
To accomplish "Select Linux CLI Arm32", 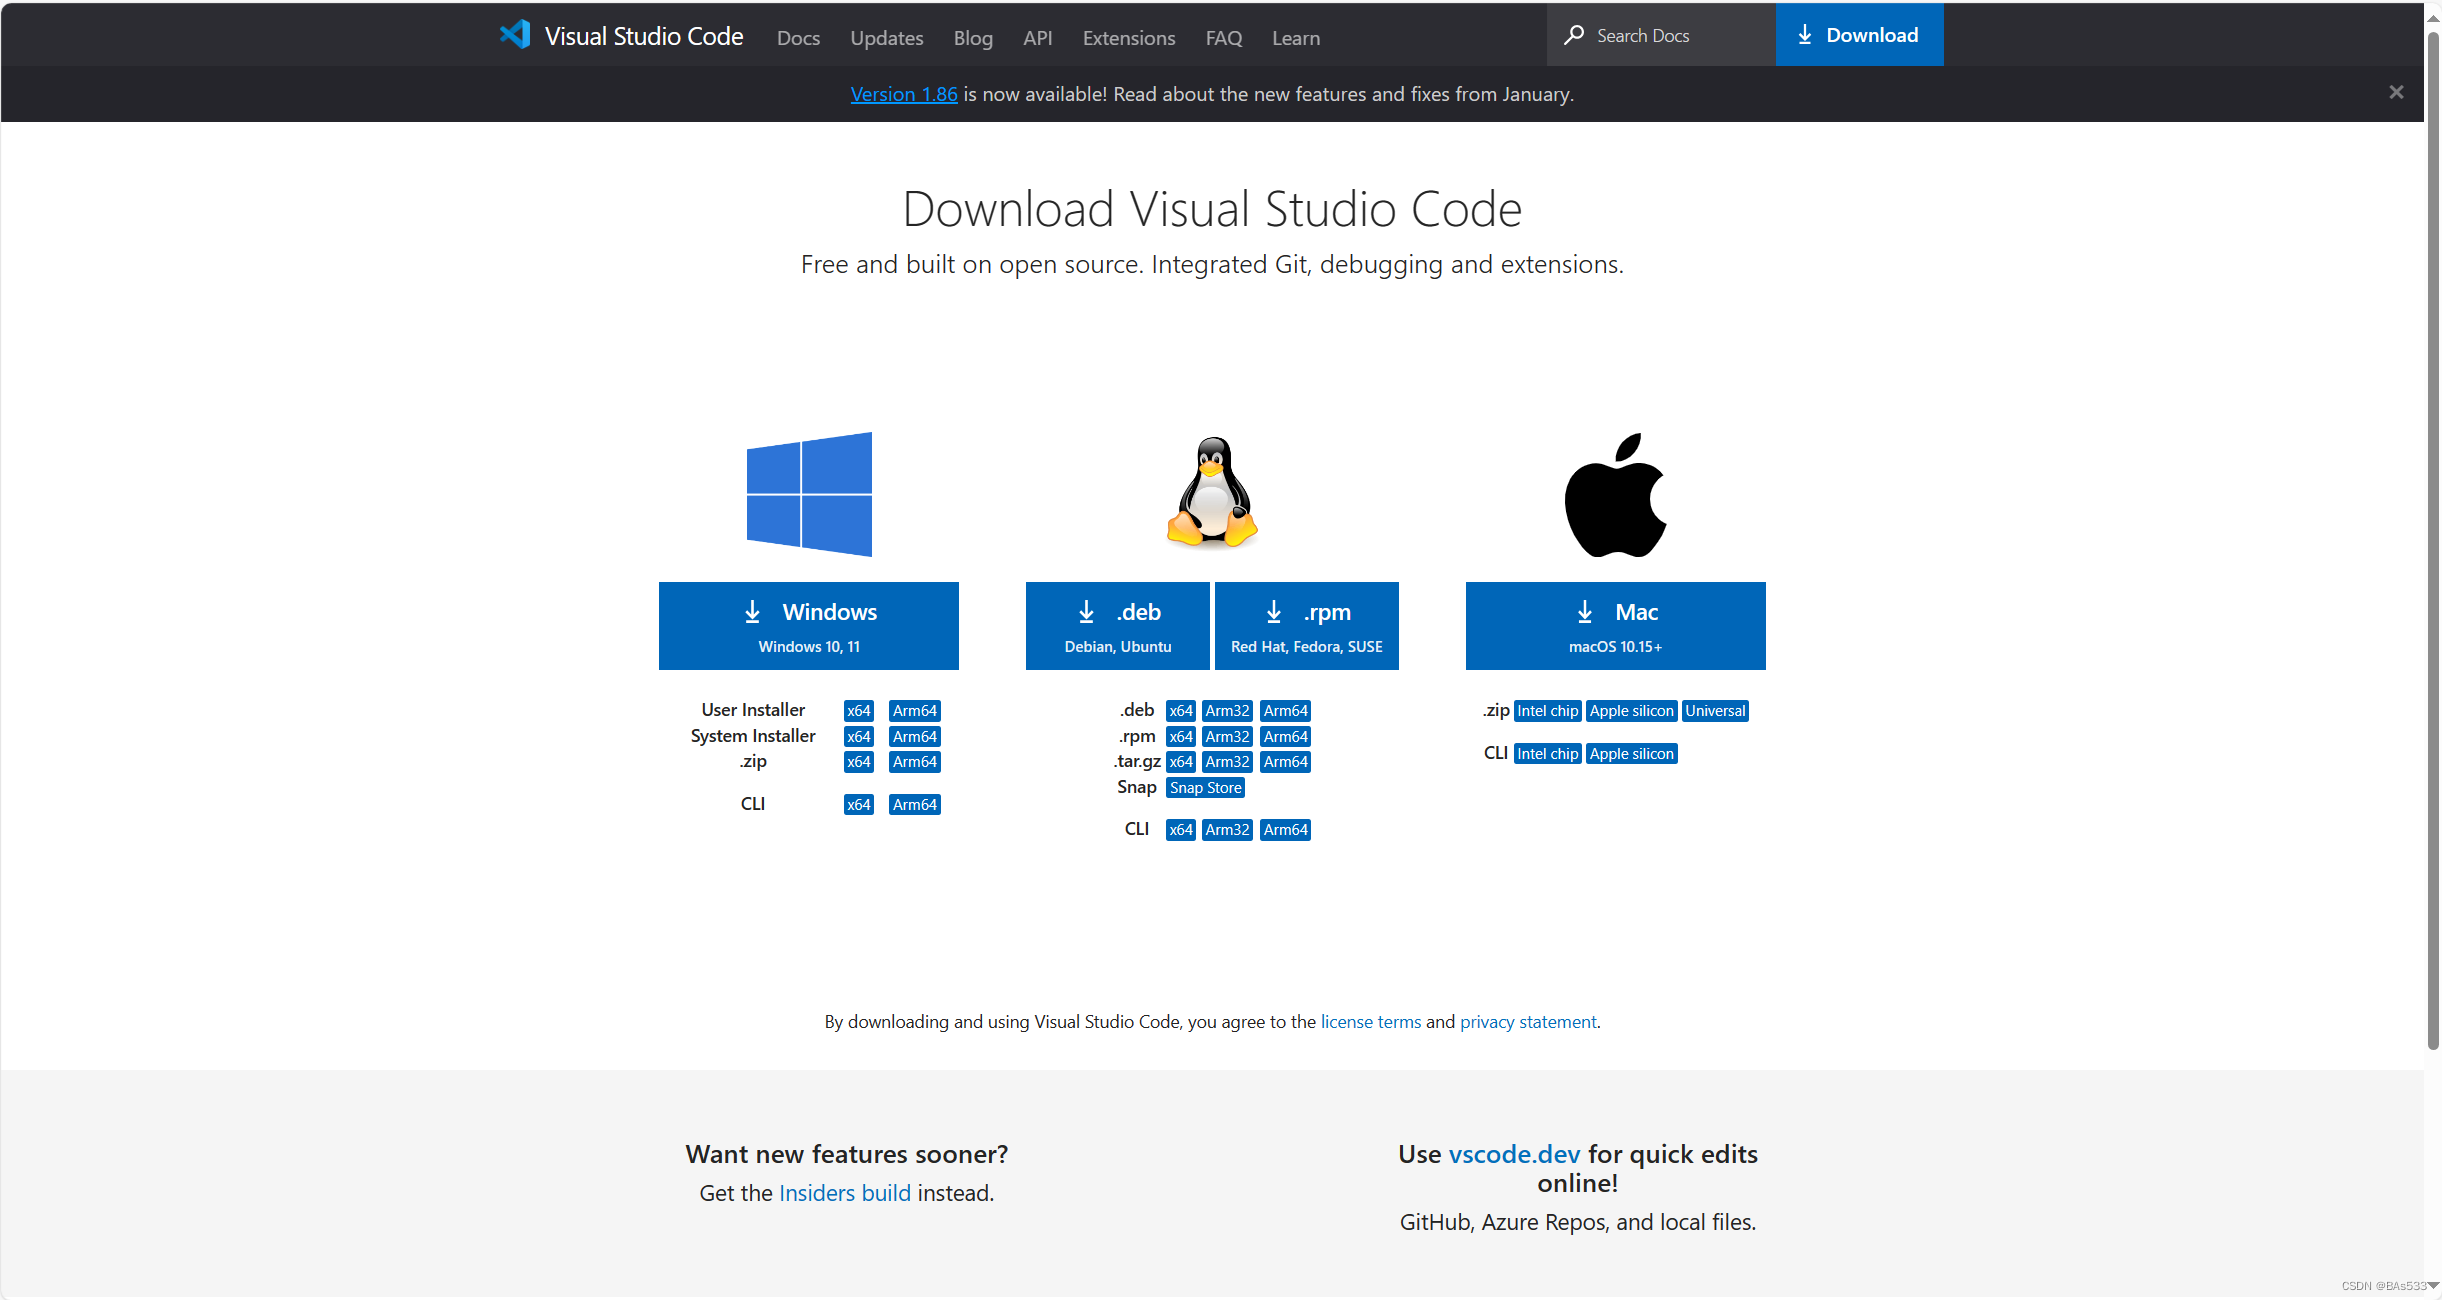I will 1227,830.
